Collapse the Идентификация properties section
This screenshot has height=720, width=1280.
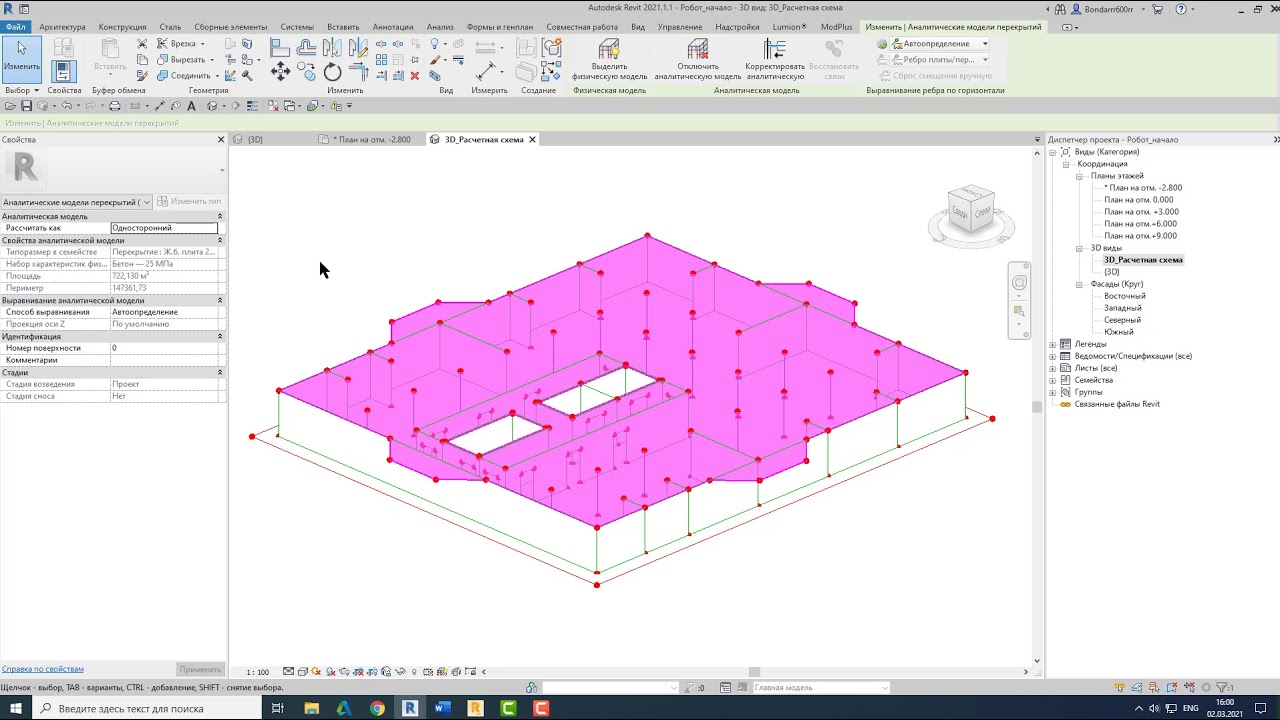[x=220, y=336]
